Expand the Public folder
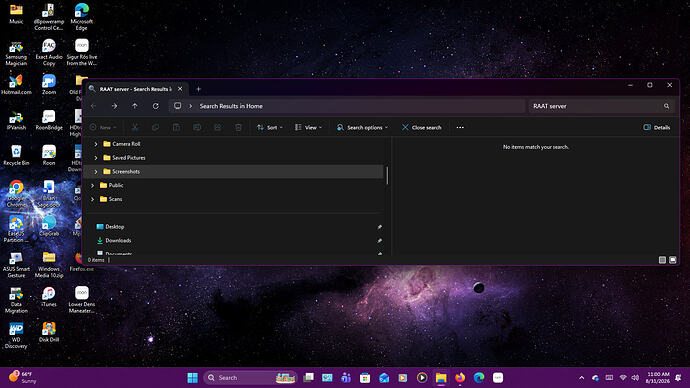The height and width of the screenshot is (388, 690). tap(92, 185)
